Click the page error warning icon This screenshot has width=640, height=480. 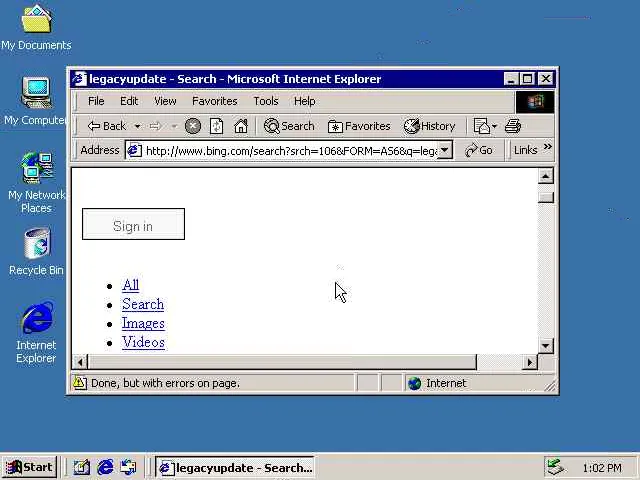(80, 383)
